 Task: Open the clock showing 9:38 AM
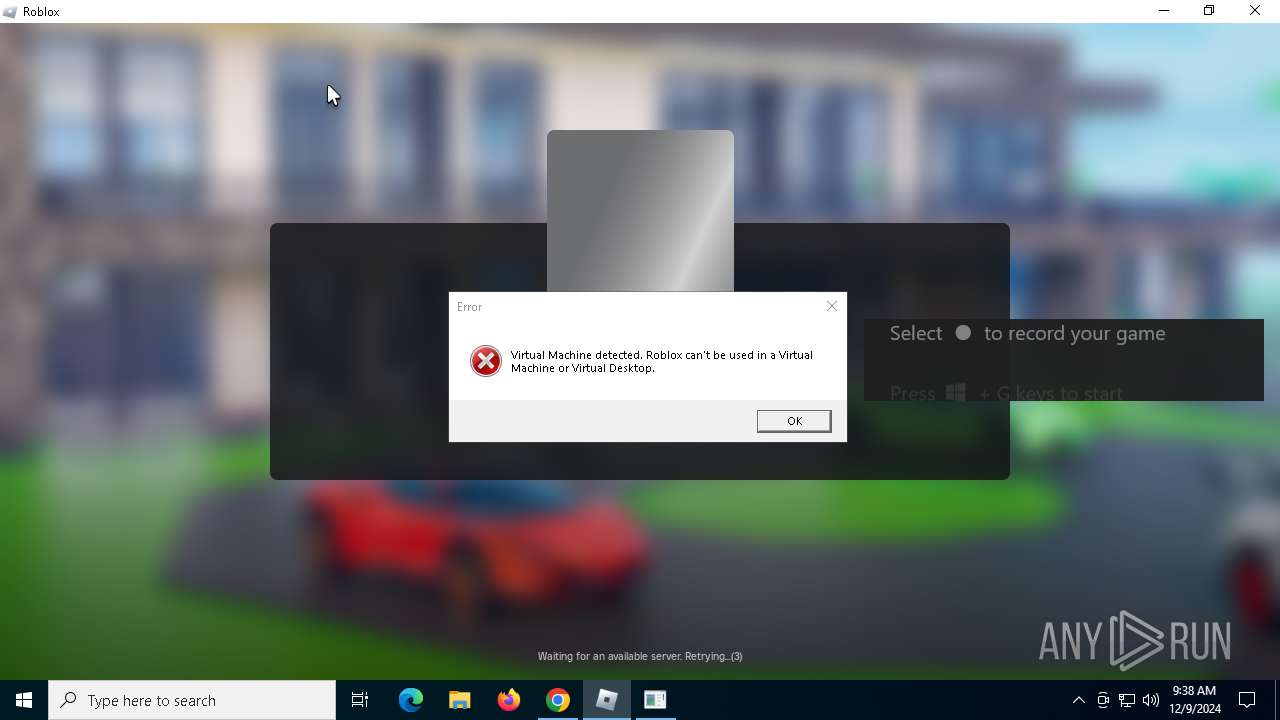1194,700
